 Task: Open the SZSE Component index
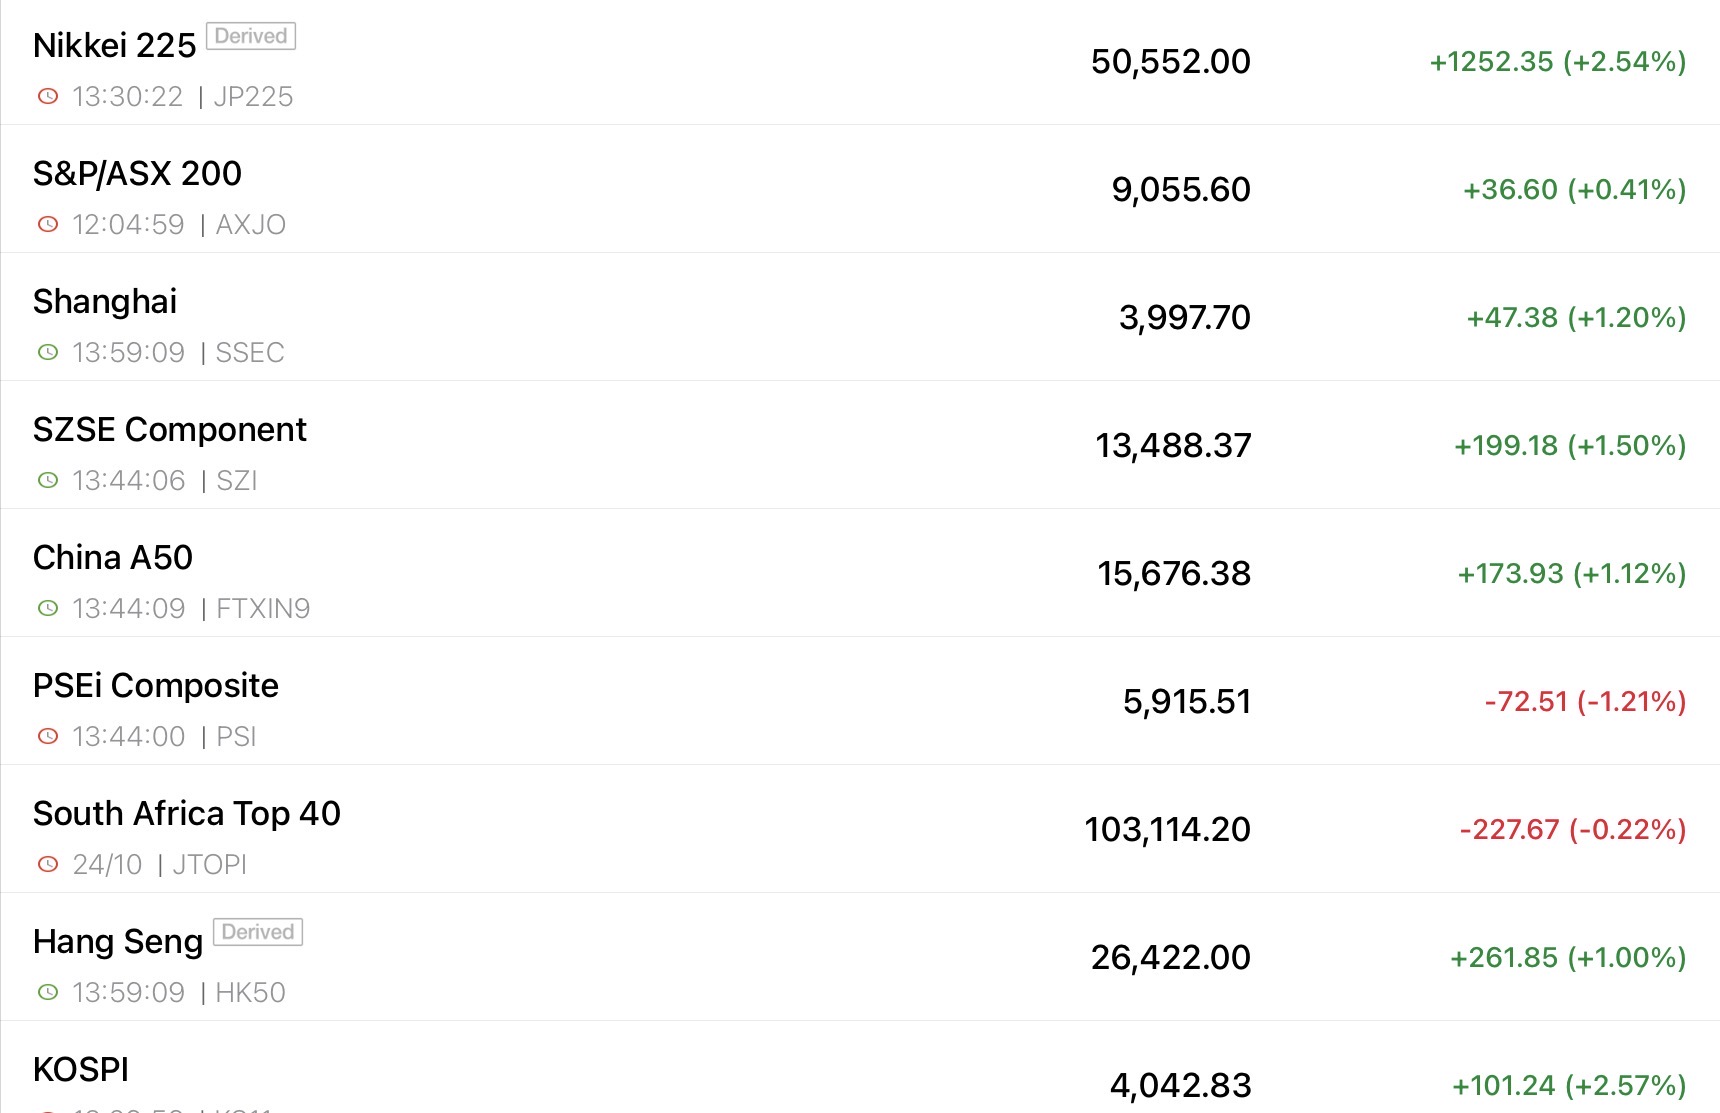pos(169,430)
